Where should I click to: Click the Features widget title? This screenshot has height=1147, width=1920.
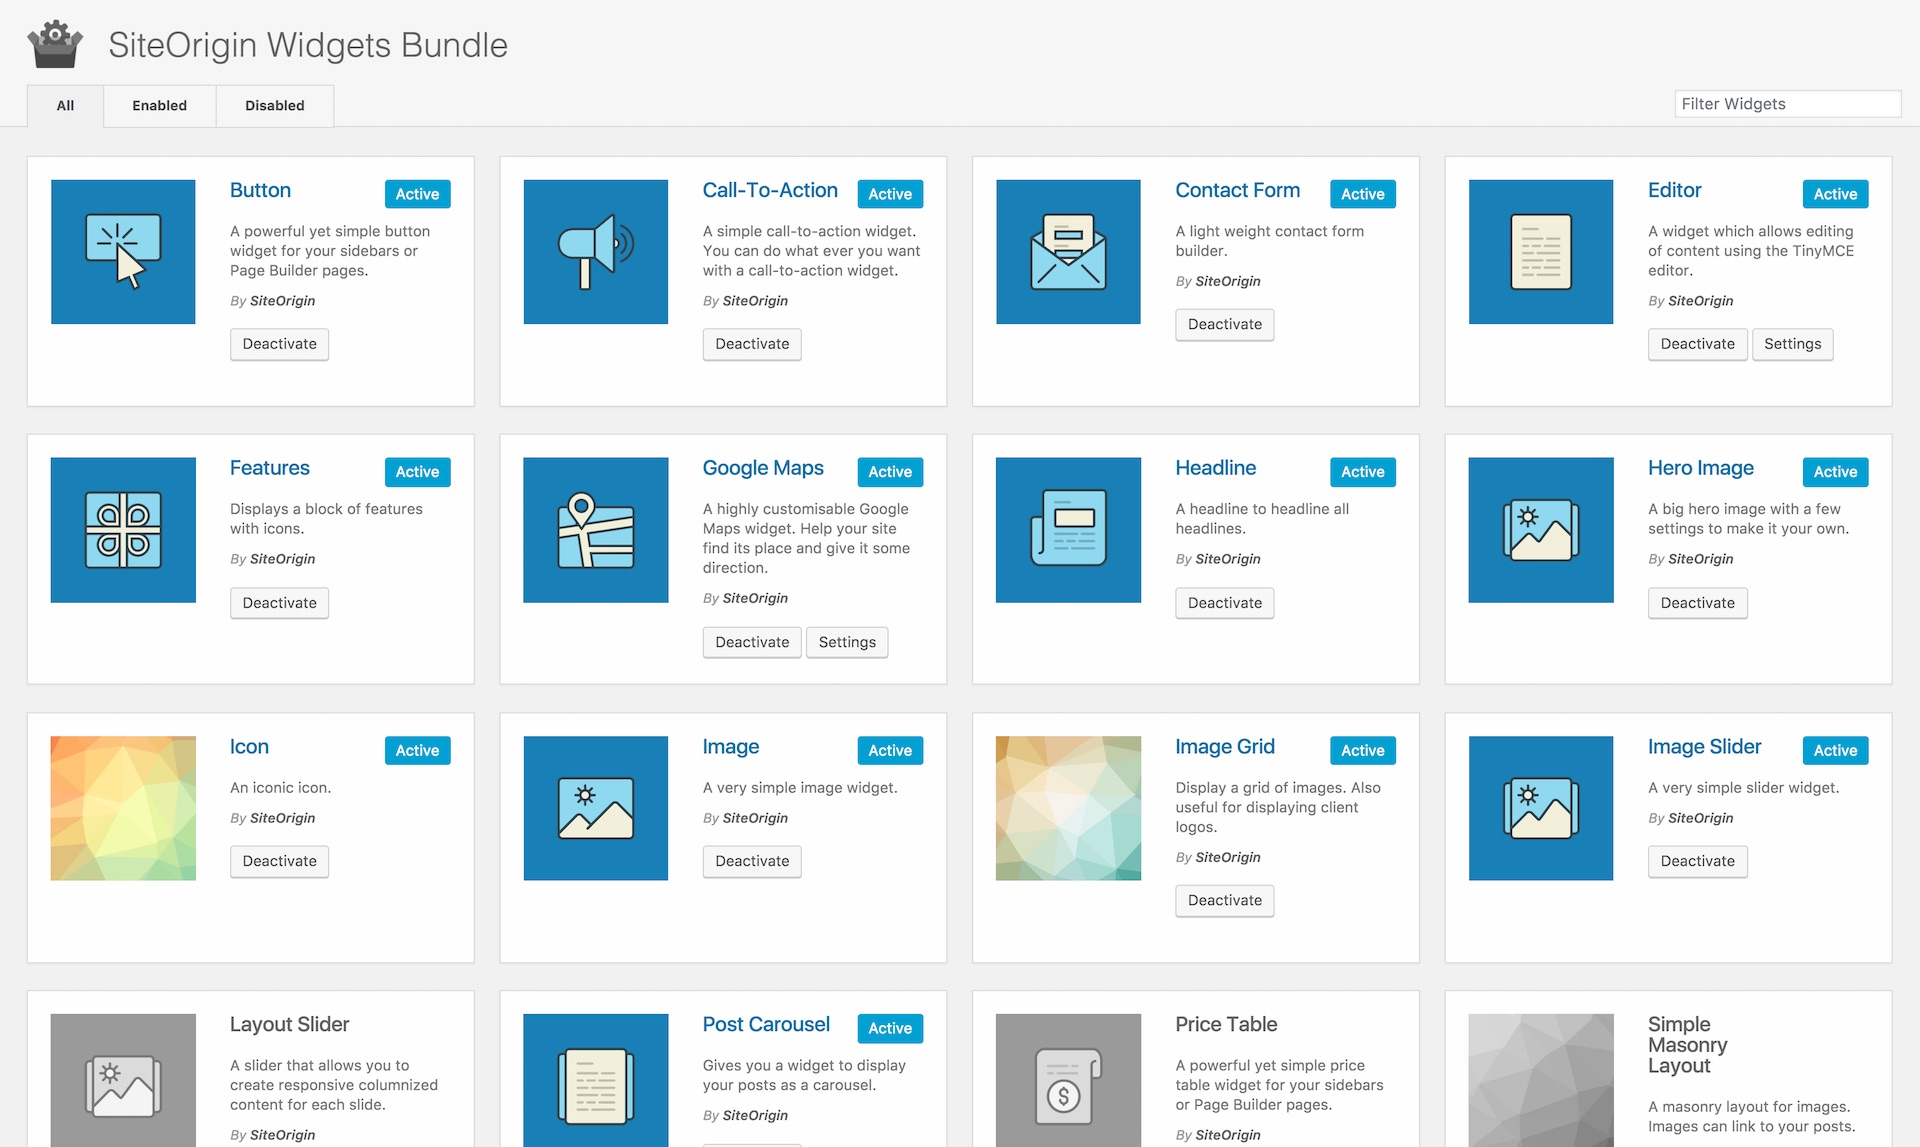pyautogui.click(x=270, y=468)
